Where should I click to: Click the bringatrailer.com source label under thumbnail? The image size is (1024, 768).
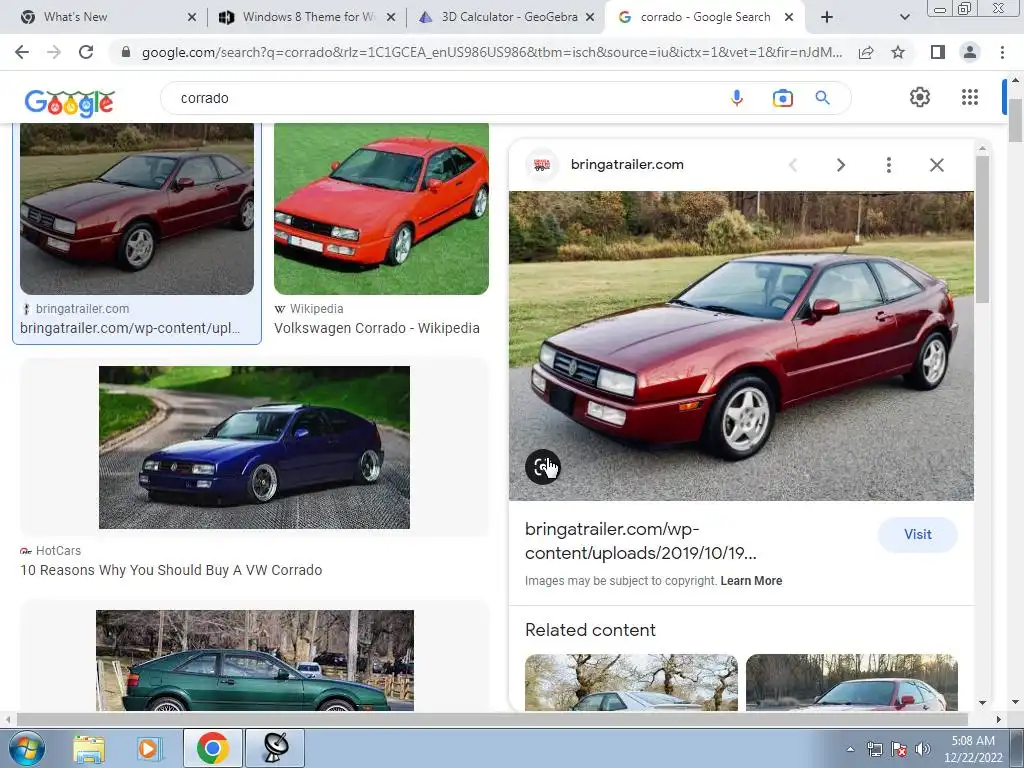point(82,308)
